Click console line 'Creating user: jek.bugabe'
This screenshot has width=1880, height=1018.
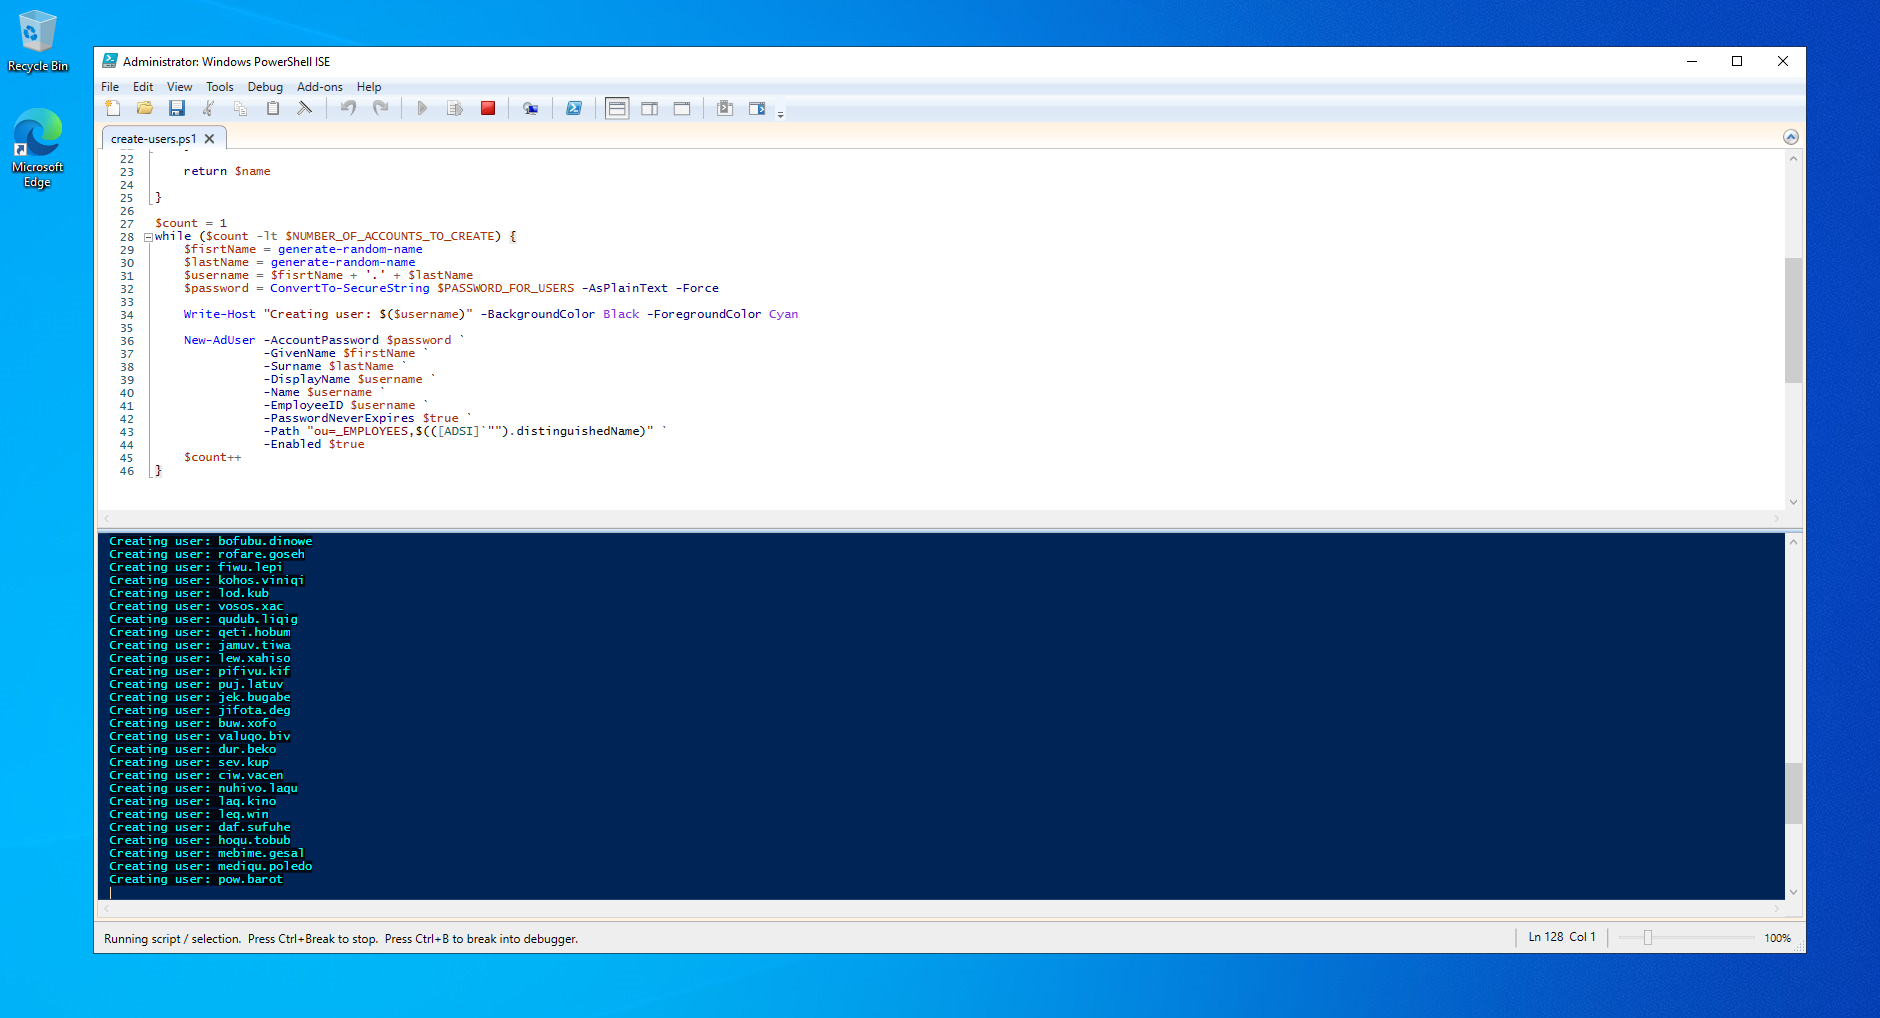[x=199, y=697]
